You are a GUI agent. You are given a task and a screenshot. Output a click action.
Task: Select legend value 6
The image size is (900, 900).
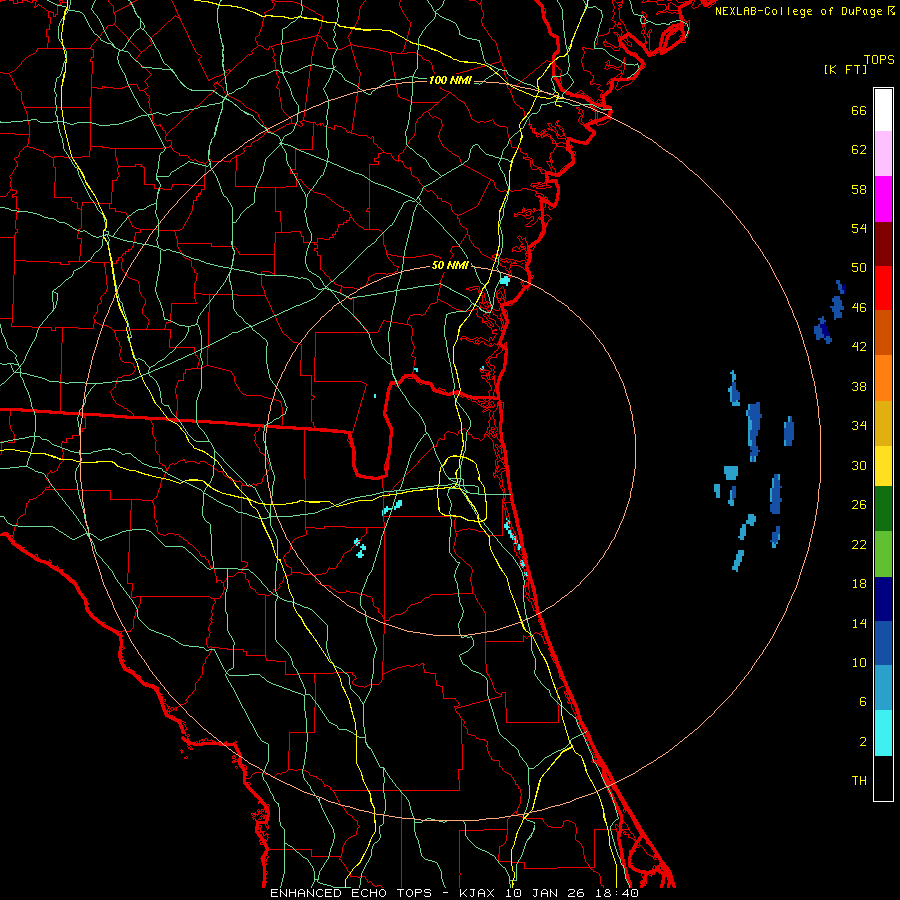[863, 702]
